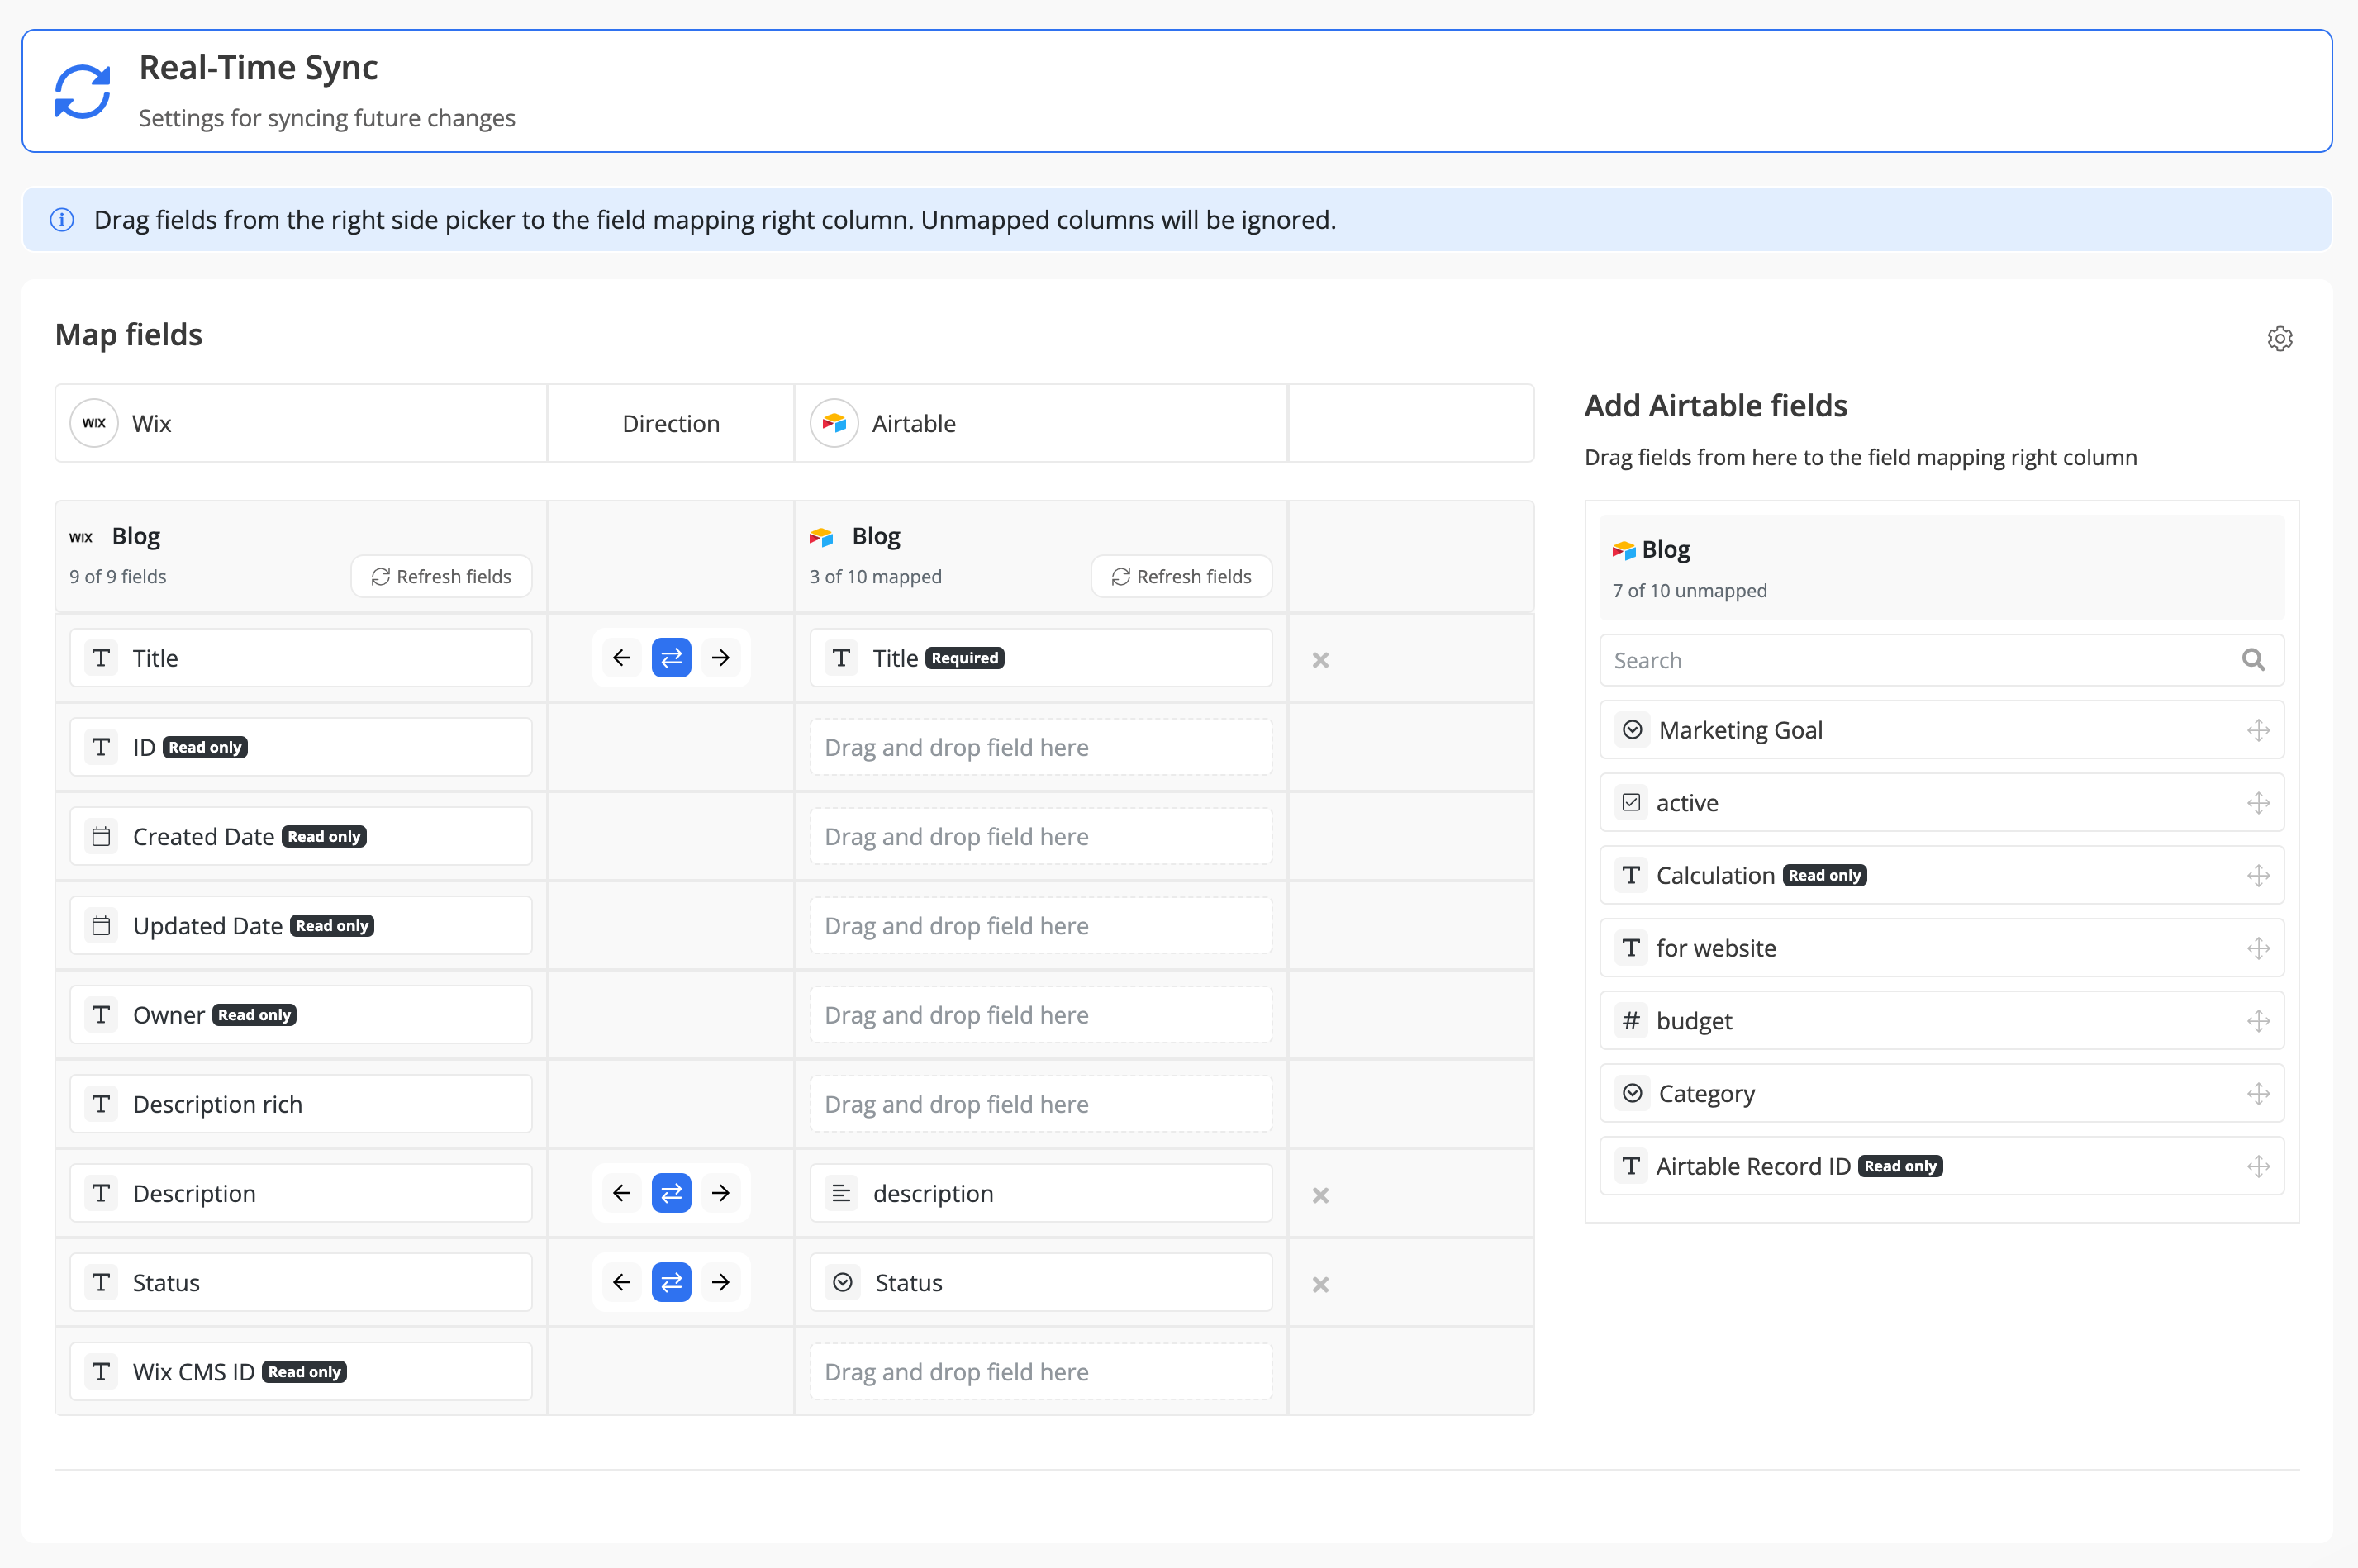2358x1568 pixels.
Task: Click the budget number-type icon
Action: pos(1631,1021)
